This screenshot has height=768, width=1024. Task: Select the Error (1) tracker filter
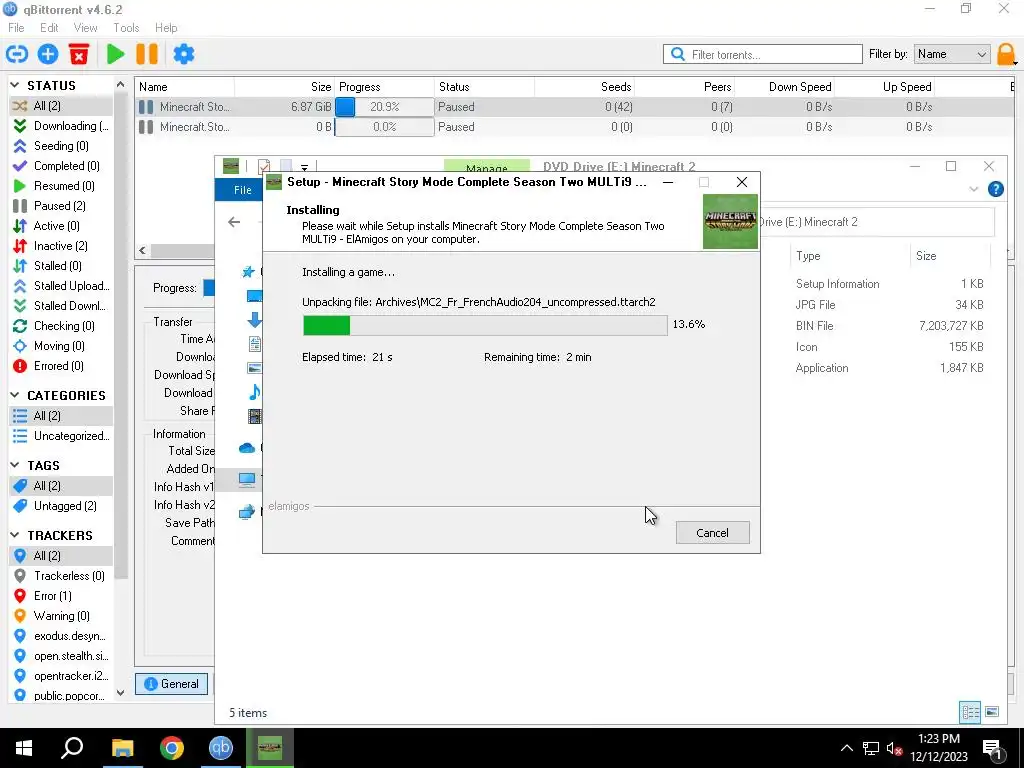61,596
